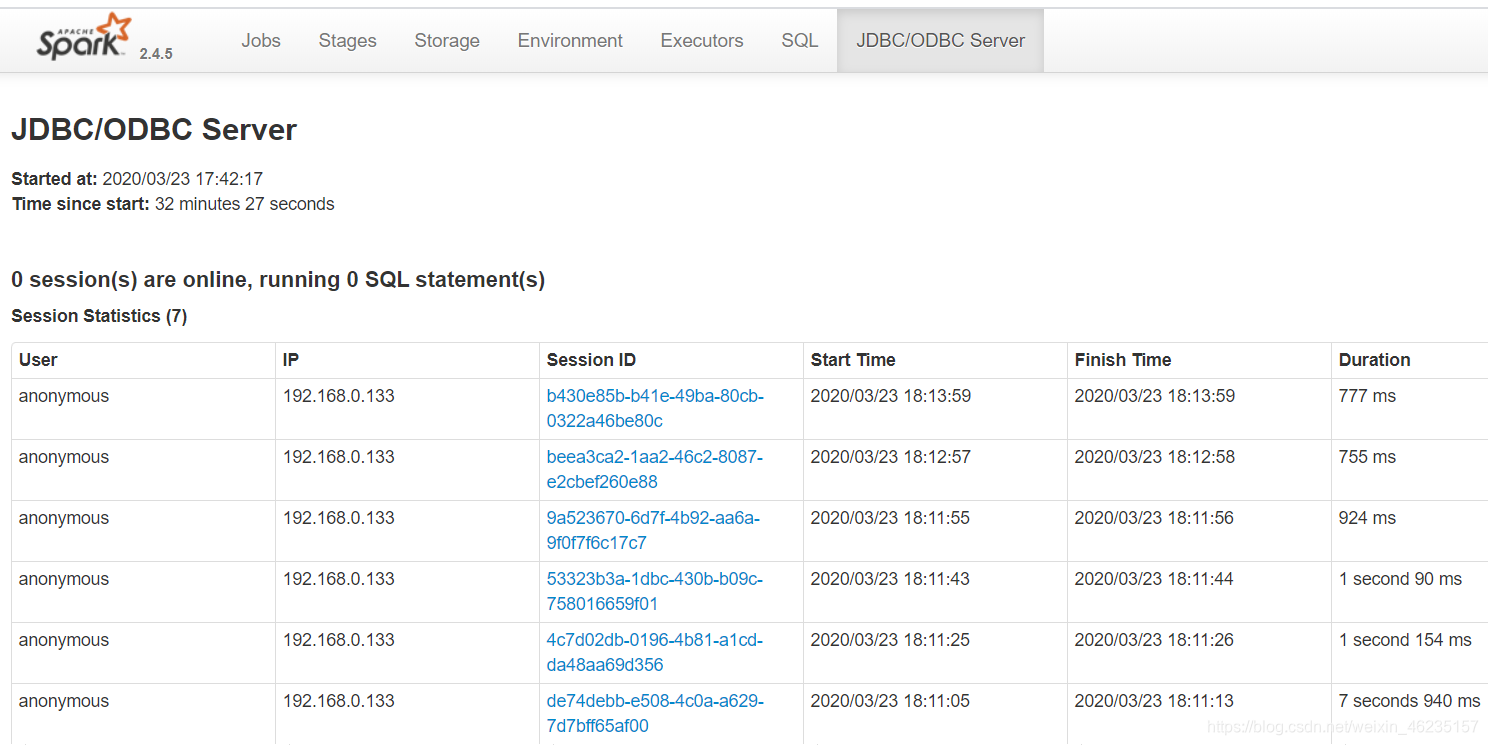The image size is (1488, 745).
Task: Switch to the SQL tab
Action: (800, 41)
